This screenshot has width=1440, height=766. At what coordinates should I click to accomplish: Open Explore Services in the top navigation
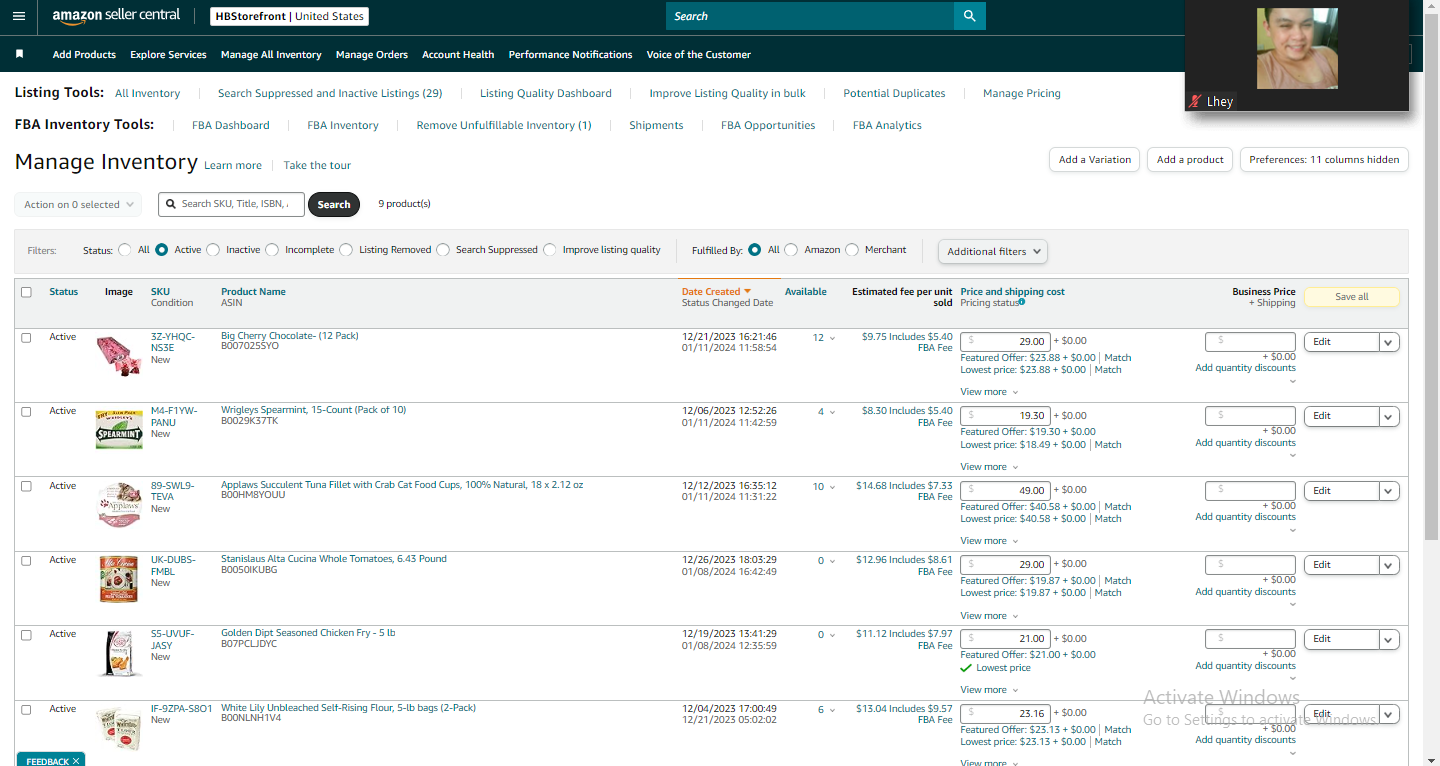coord(168,54)
